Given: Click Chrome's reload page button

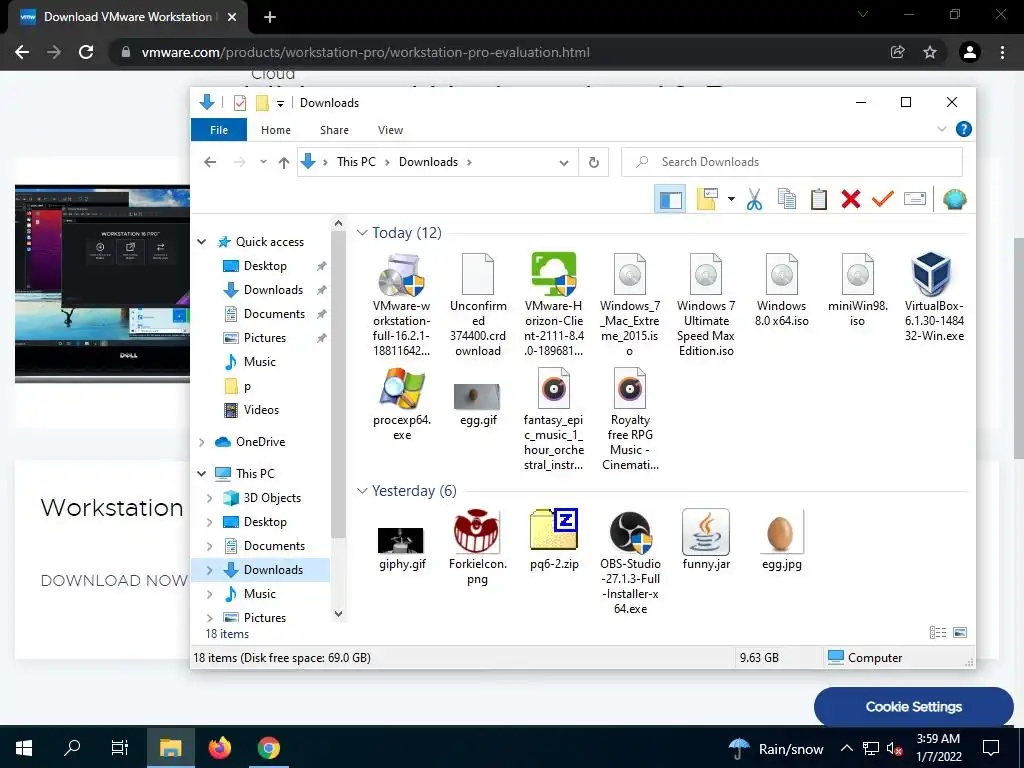Looking at the screenshot, I should [x=86, y=52].
